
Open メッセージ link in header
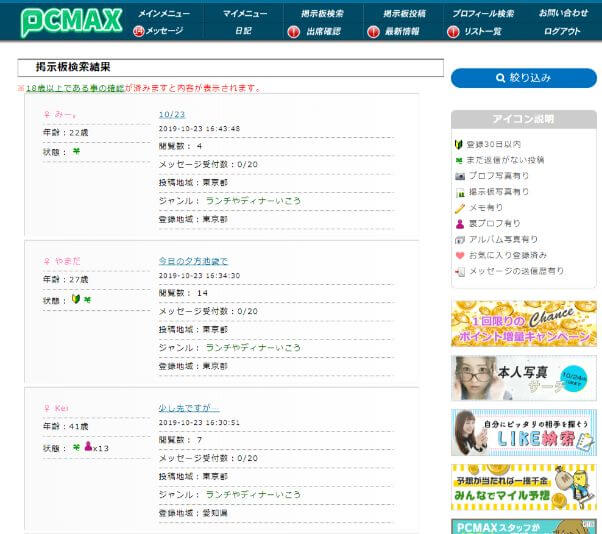pyautogui.click(x=164, y=31)
